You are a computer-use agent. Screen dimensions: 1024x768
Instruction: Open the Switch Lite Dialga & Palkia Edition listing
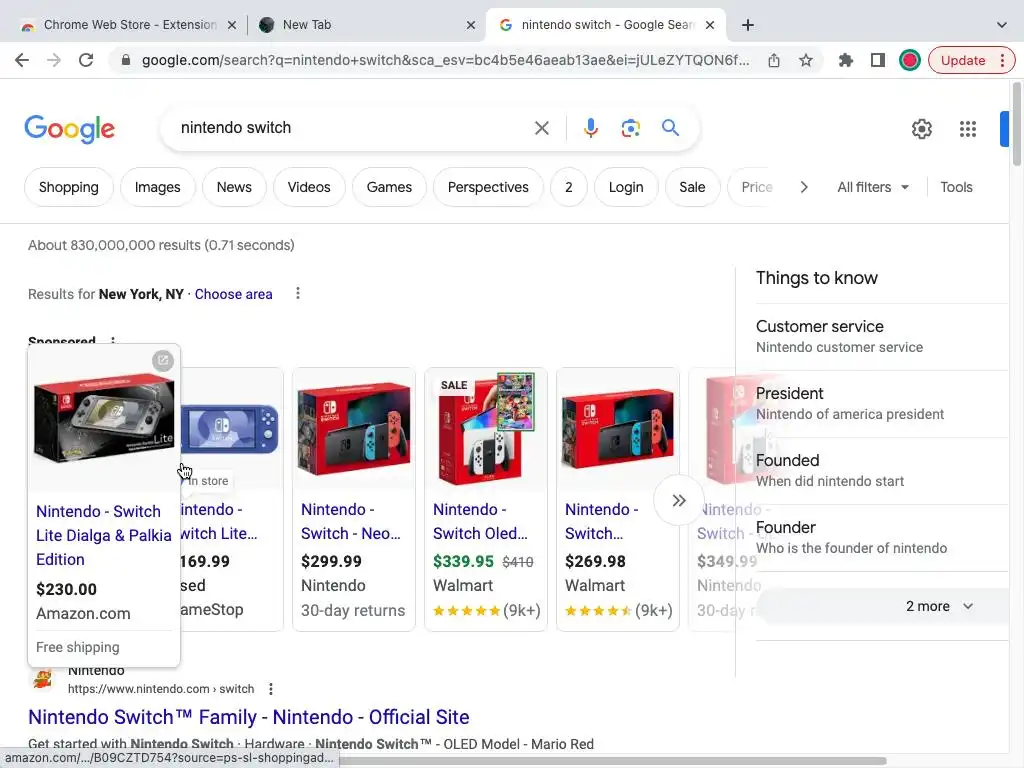point(104,535)
